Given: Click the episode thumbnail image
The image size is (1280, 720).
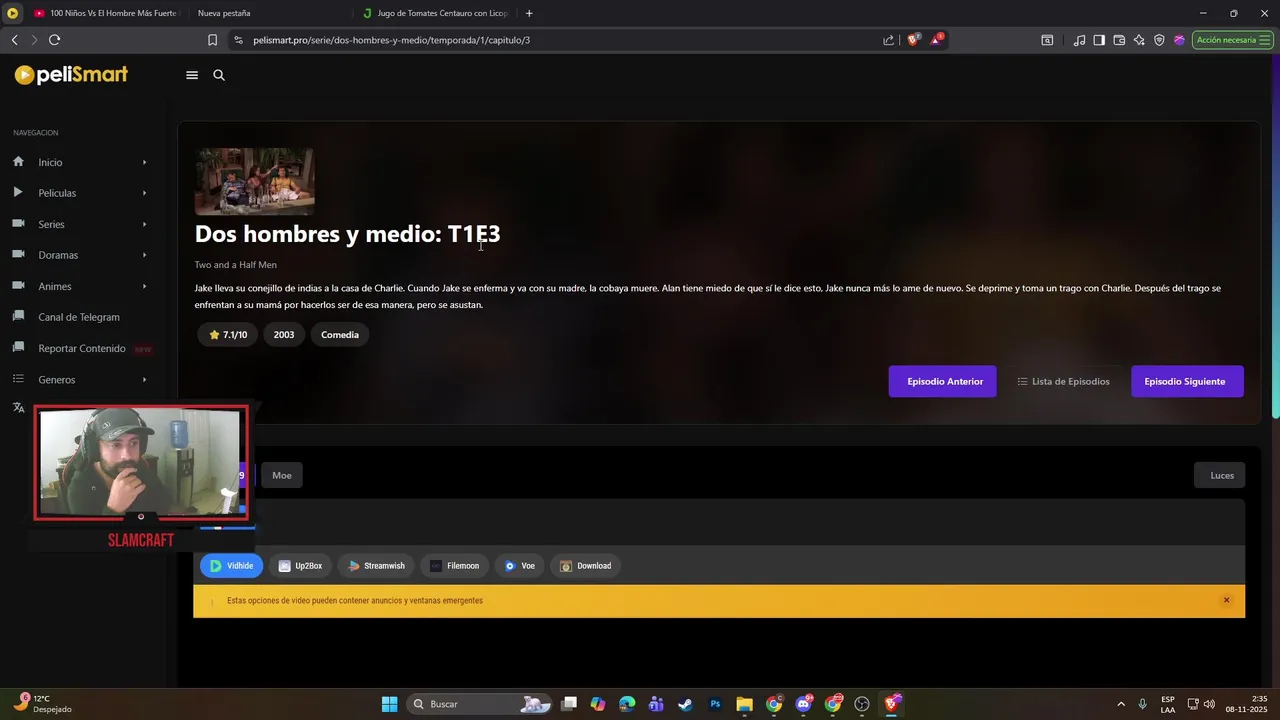Looking at the screenshot, I should [x=254, y=182].
